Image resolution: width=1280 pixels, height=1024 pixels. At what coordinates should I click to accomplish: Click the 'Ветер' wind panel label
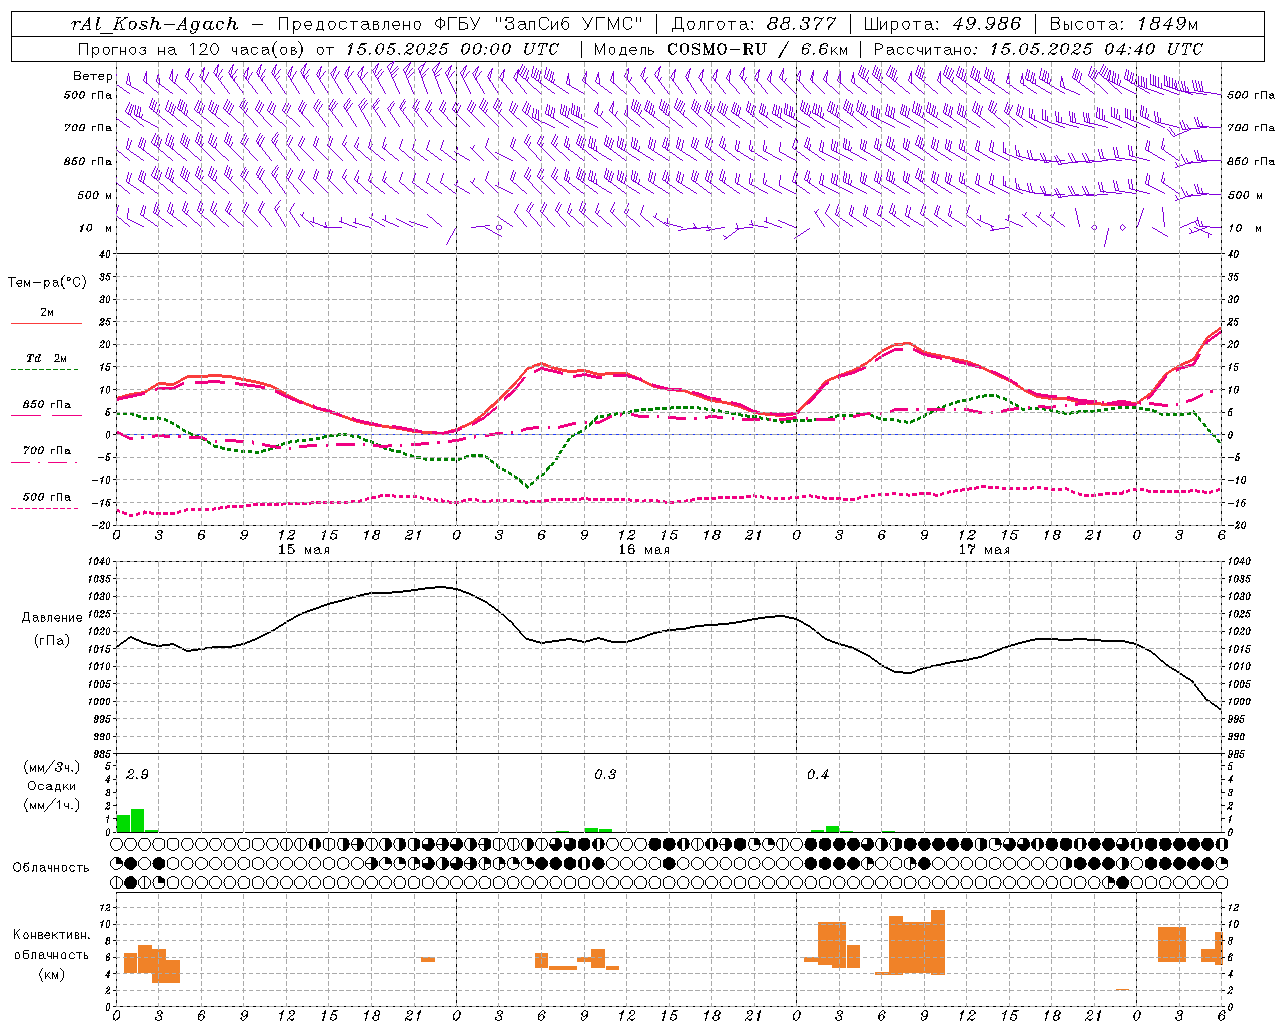[92, 76]
